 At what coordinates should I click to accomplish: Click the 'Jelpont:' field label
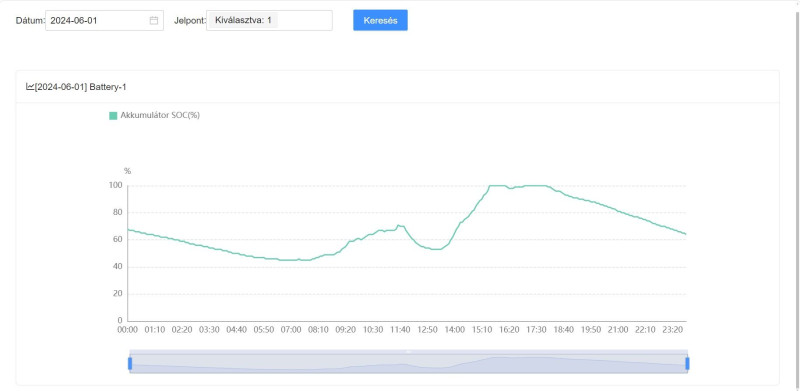[x=191, y=21]
